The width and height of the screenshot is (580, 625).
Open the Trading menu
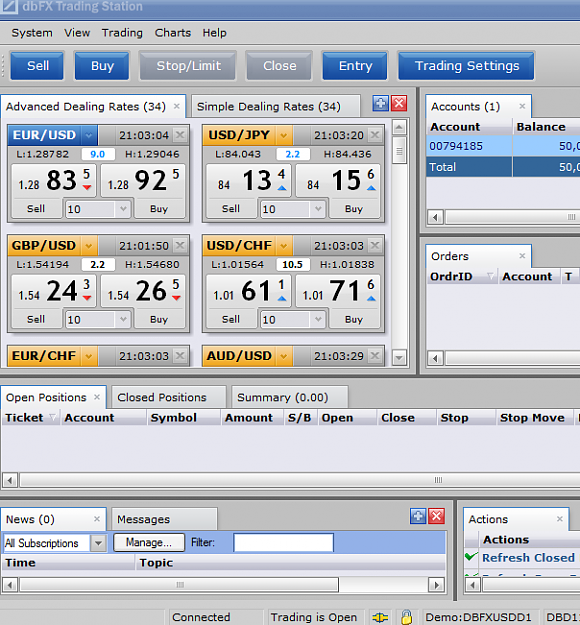[x=122, y=33]
